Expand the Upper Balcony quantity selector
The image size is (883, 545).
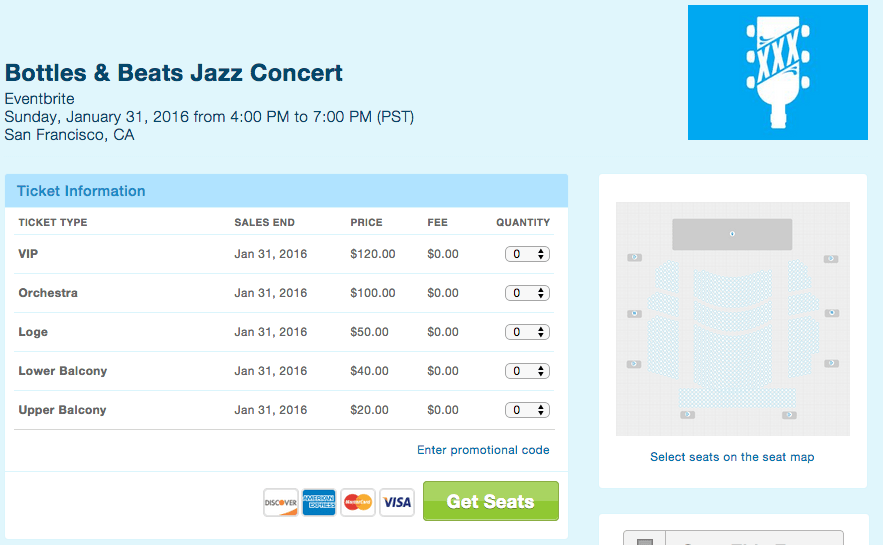pos(527,410)
